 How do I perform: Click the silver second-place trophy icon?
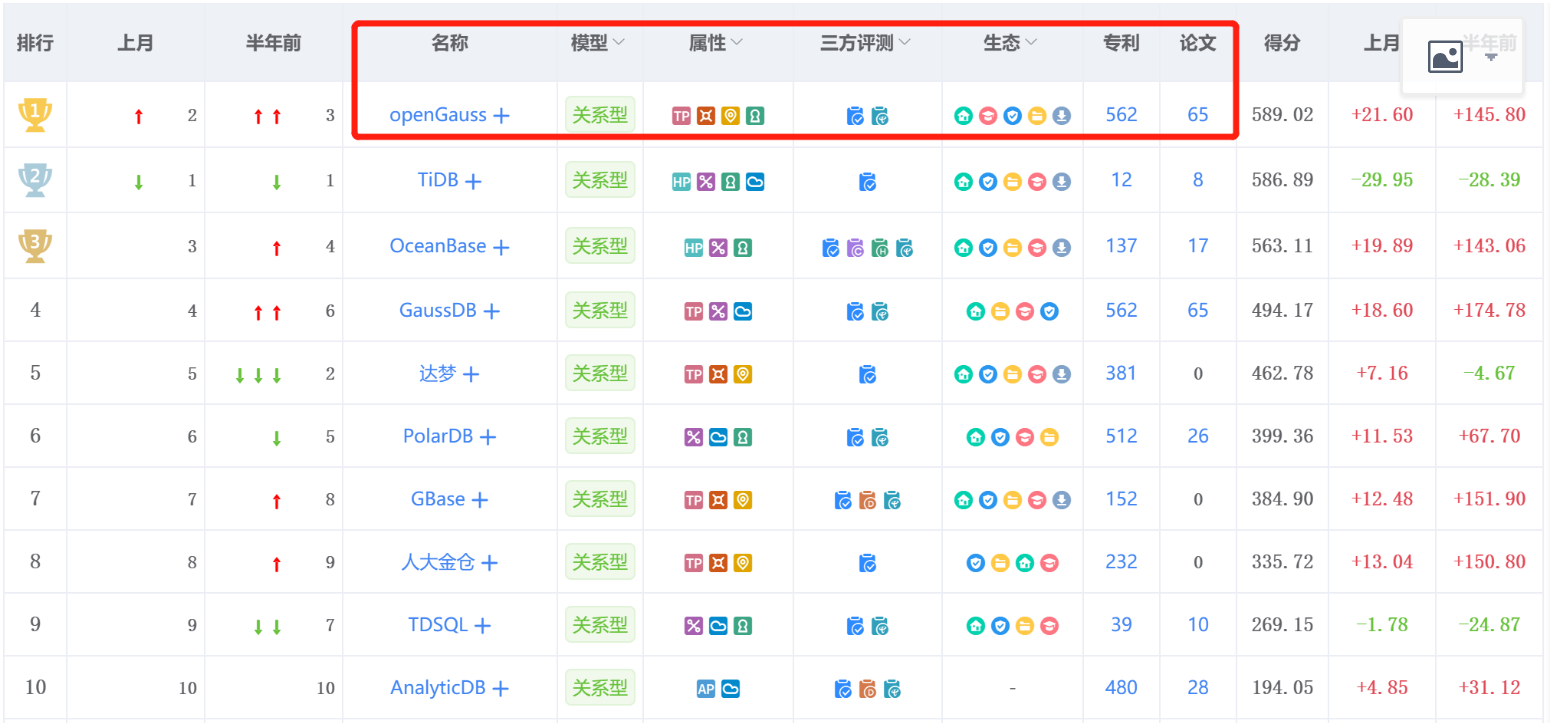click(x=35, y=180)
